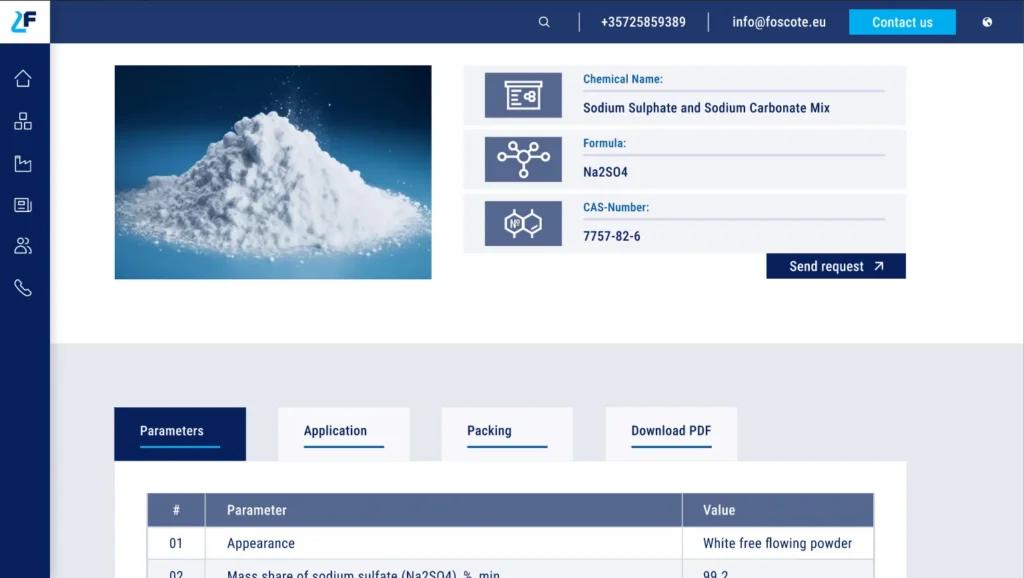This screenshot has height=578, width=1024.
Task: Click the white powder product image
Action: coord(273,172)
